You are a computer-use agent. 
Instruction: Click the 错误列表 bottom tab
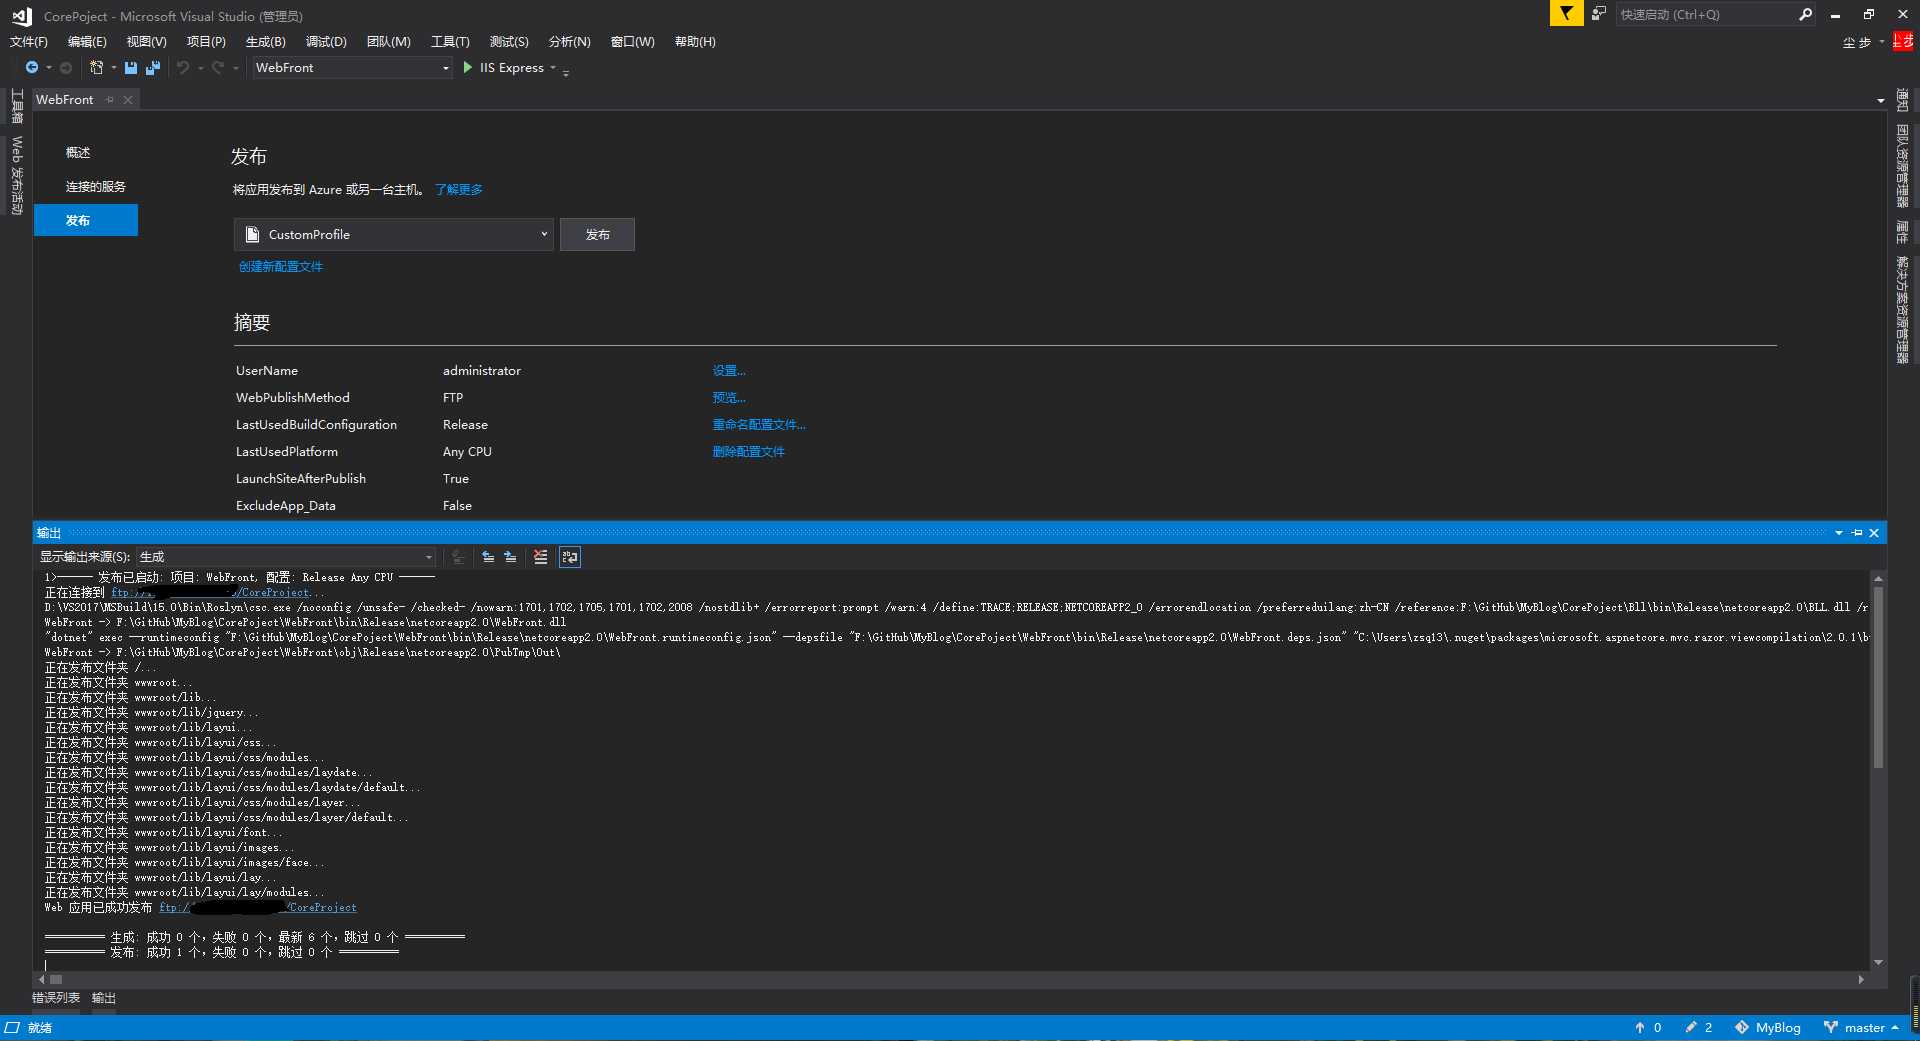click(56, 998)
